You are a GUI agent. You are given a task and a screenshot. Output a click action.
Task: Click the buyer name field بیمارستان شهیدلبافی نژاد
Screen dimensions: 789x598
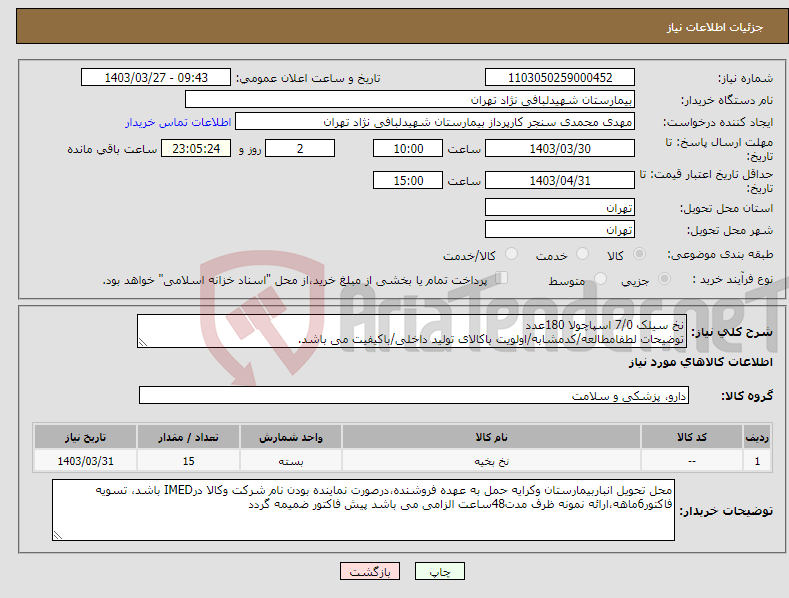tap(410, 100)
